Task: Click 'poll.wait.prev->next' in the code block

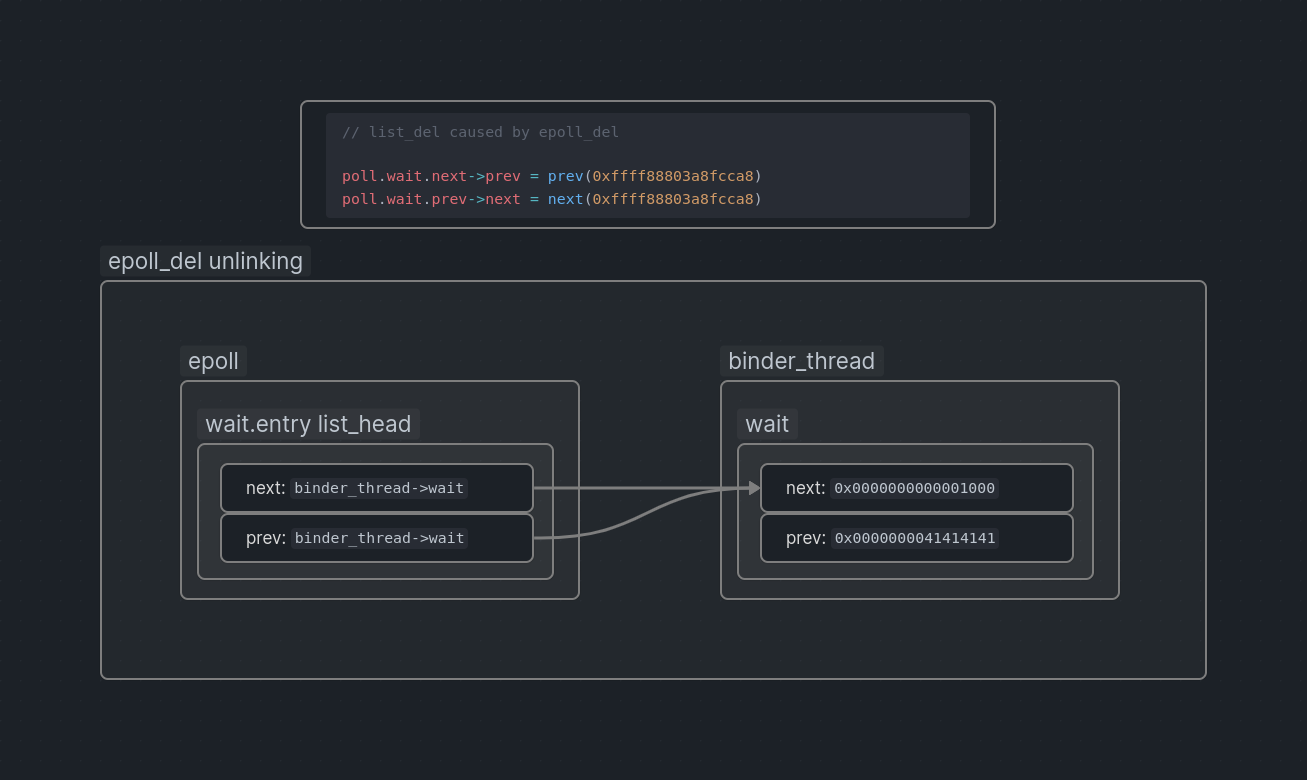Action: point(431,199)
